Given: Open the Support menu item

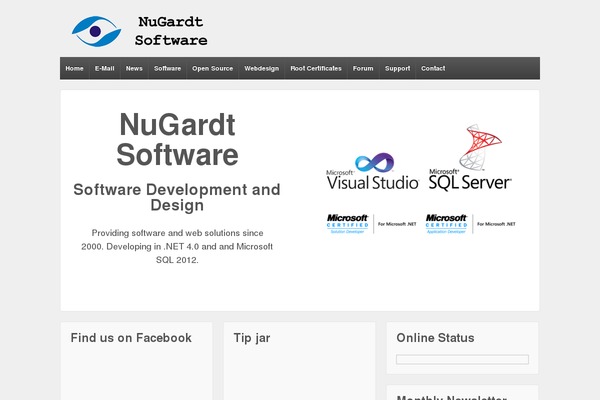Looking at the screenshot, I should 397,69.
